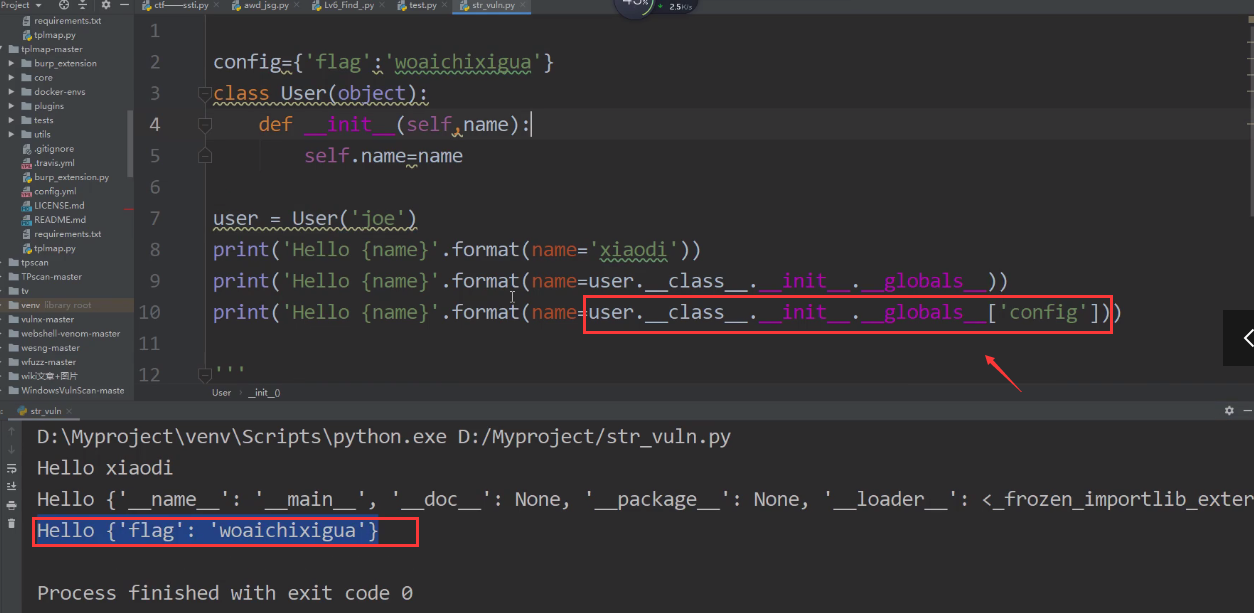Switch to the test.py tab
This screenshot has height=613, width=1254.
pyautogui.click(x=420, y=5)
